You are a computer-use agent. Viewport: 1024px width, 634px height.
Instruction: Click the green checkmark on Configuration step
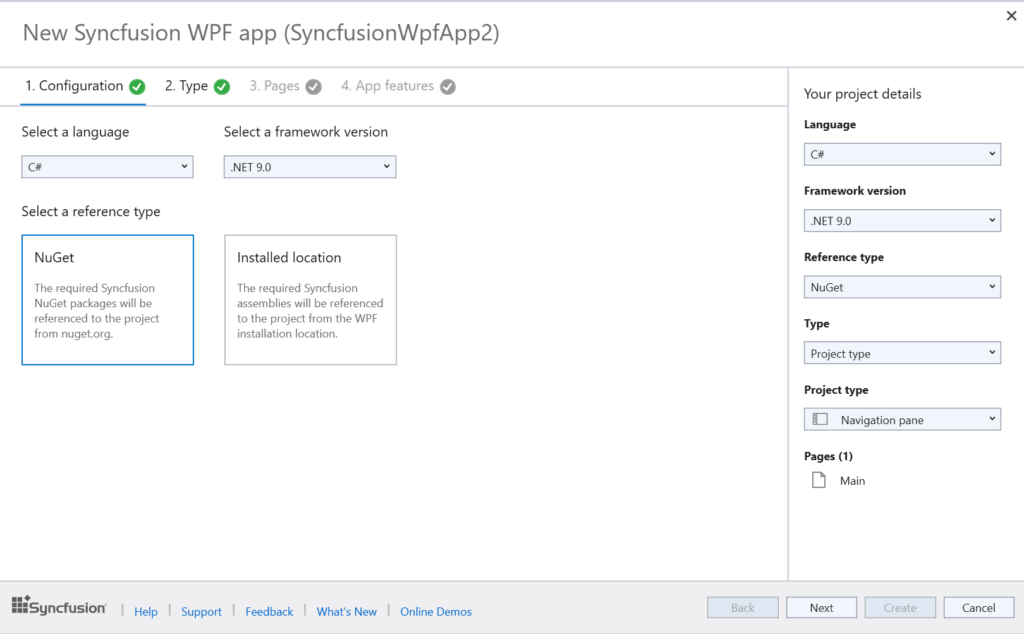(x=135, y=86)
